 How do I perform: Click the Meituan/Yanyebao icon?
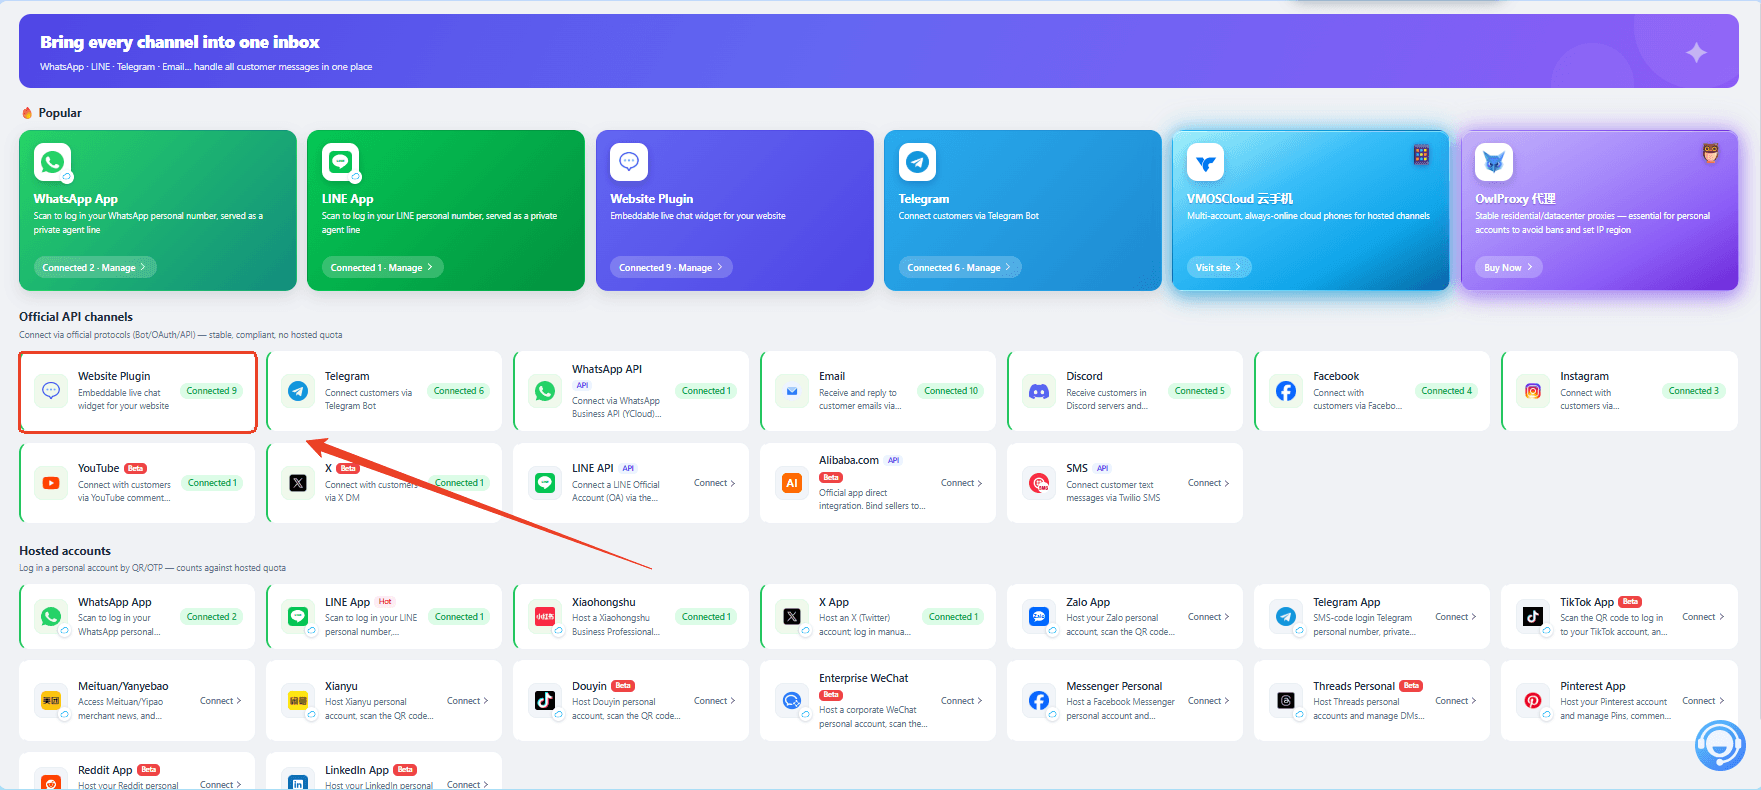51,701
